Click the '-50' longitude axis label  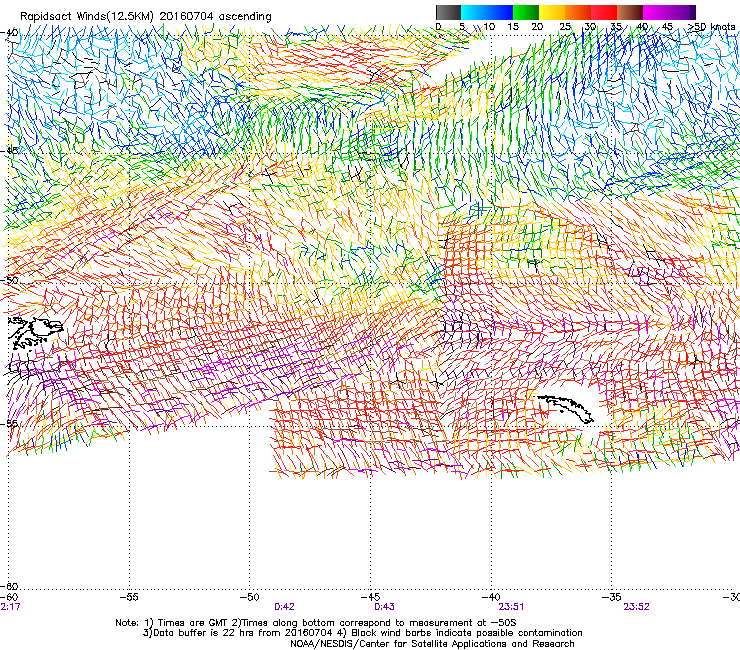click(x=250, y=597)
